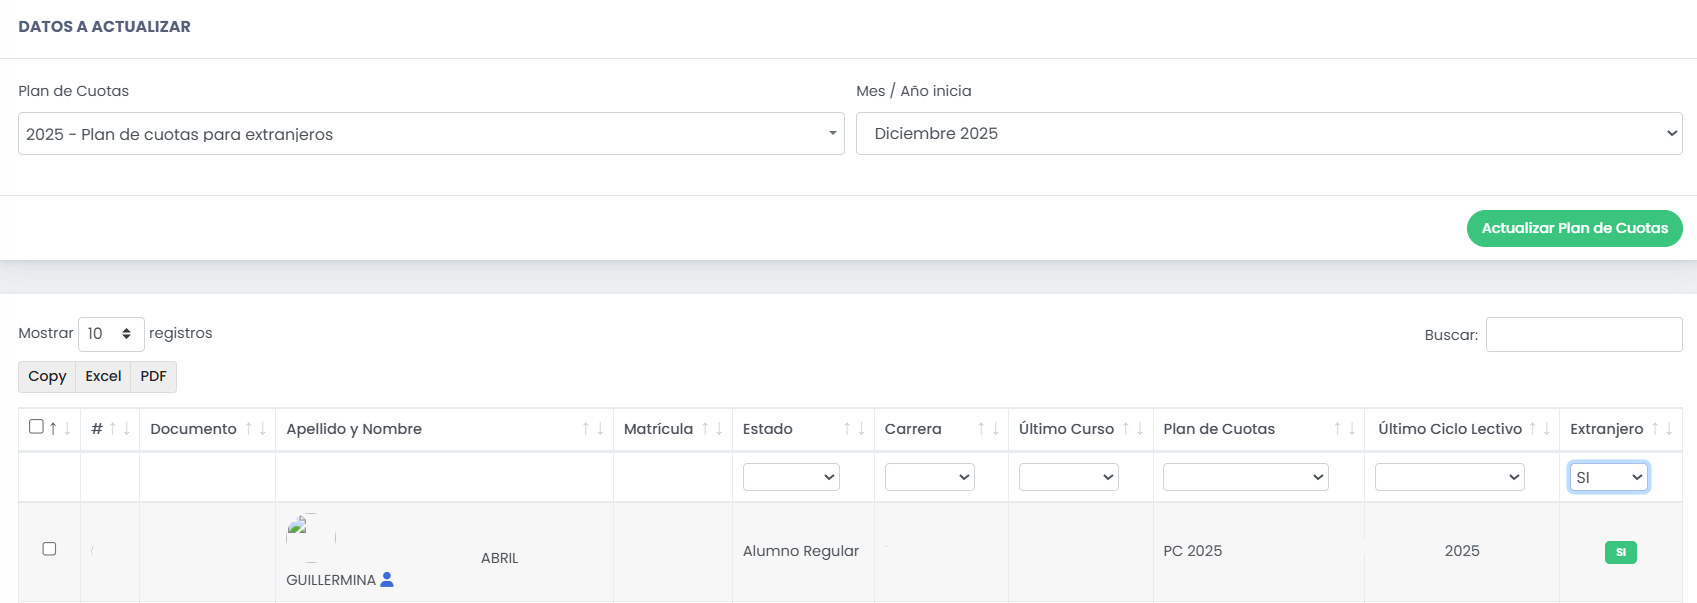The height and width of the screenshot is (603, 1697).
Task: Sort by Extranjero column arrows
Action: (x=1661, y=429)
